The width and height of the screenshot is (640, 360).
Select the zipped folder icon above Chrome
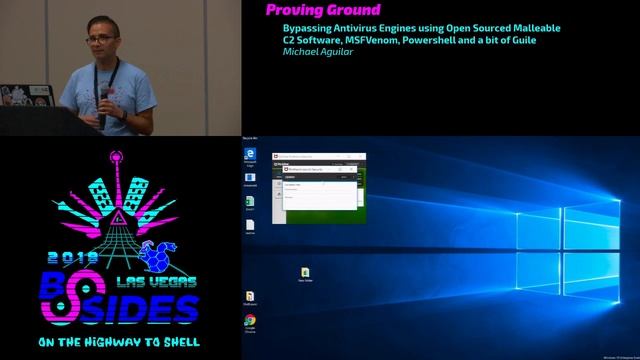[250, 297]
